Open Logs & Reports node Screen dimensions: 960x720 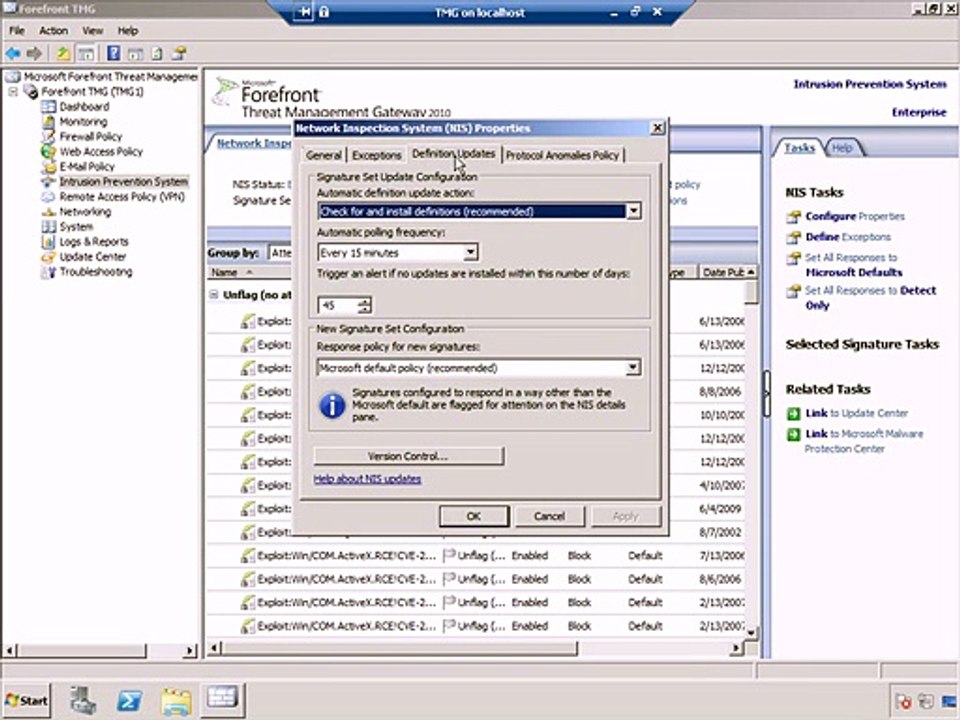coord(94,242)
